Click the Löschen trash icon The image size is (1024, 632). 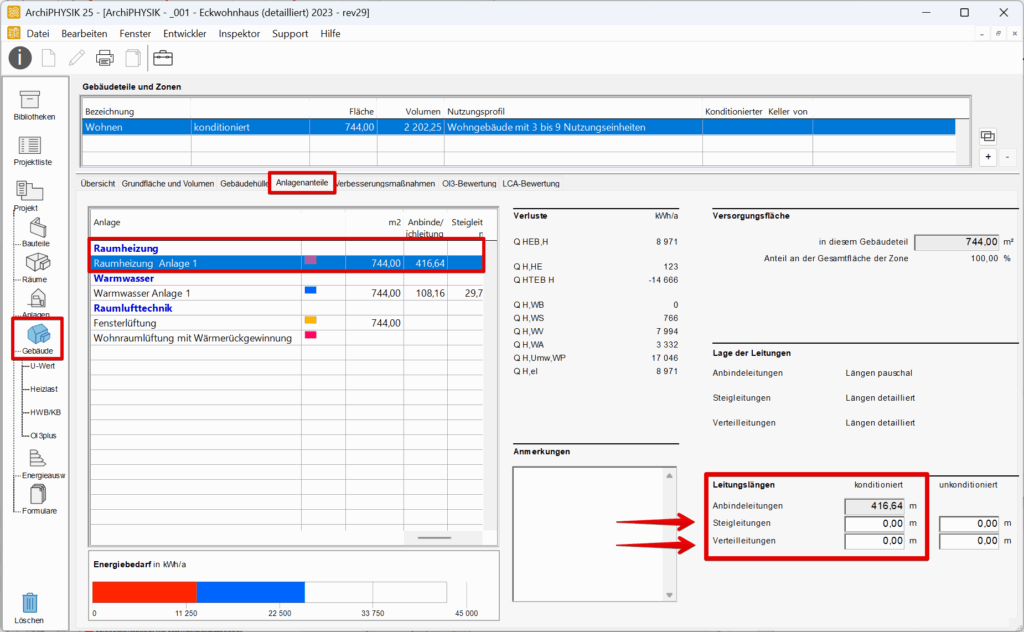tap(29, 608)
